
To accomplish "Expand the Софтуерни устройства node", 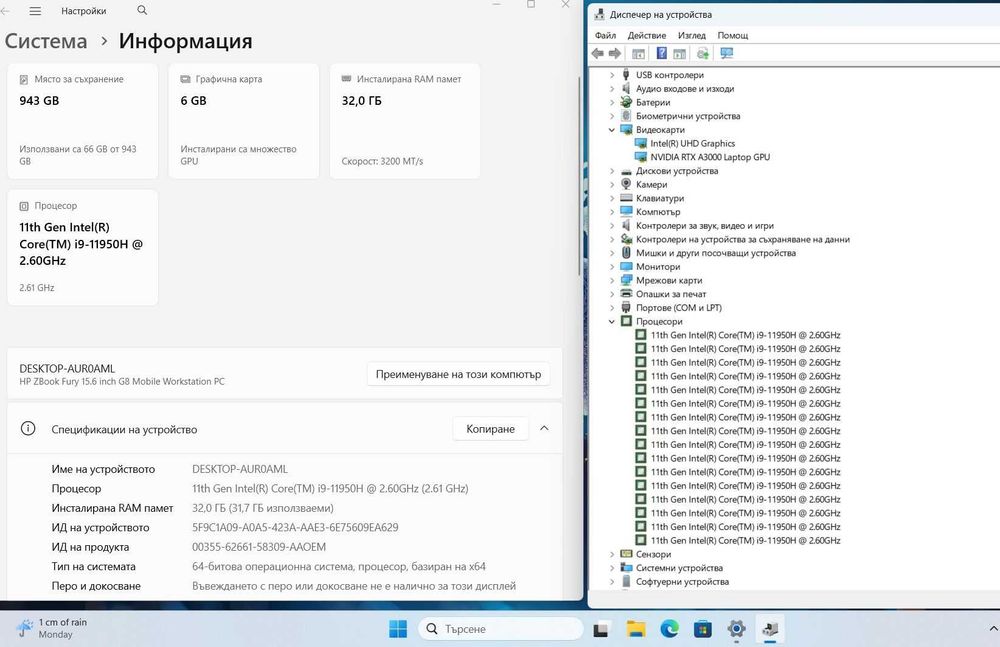I will [x=612, y=581].
